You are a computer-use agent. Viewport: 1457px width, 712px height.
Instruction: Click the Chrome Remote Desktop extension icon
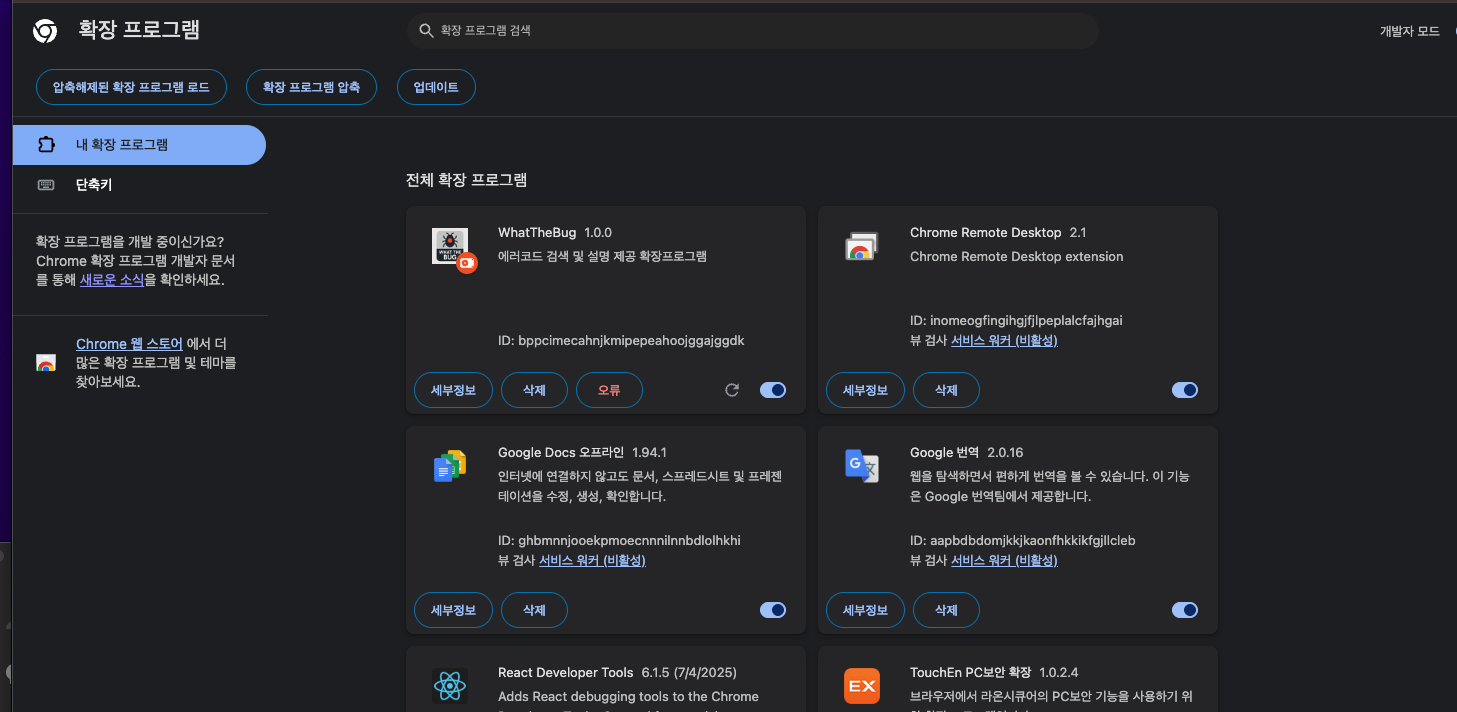tap(861, 247)
